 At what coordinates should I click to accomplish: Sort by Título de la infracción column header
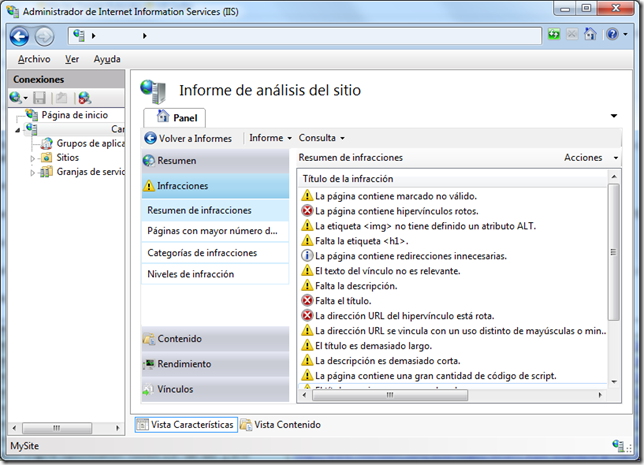[x=452, y=179]
